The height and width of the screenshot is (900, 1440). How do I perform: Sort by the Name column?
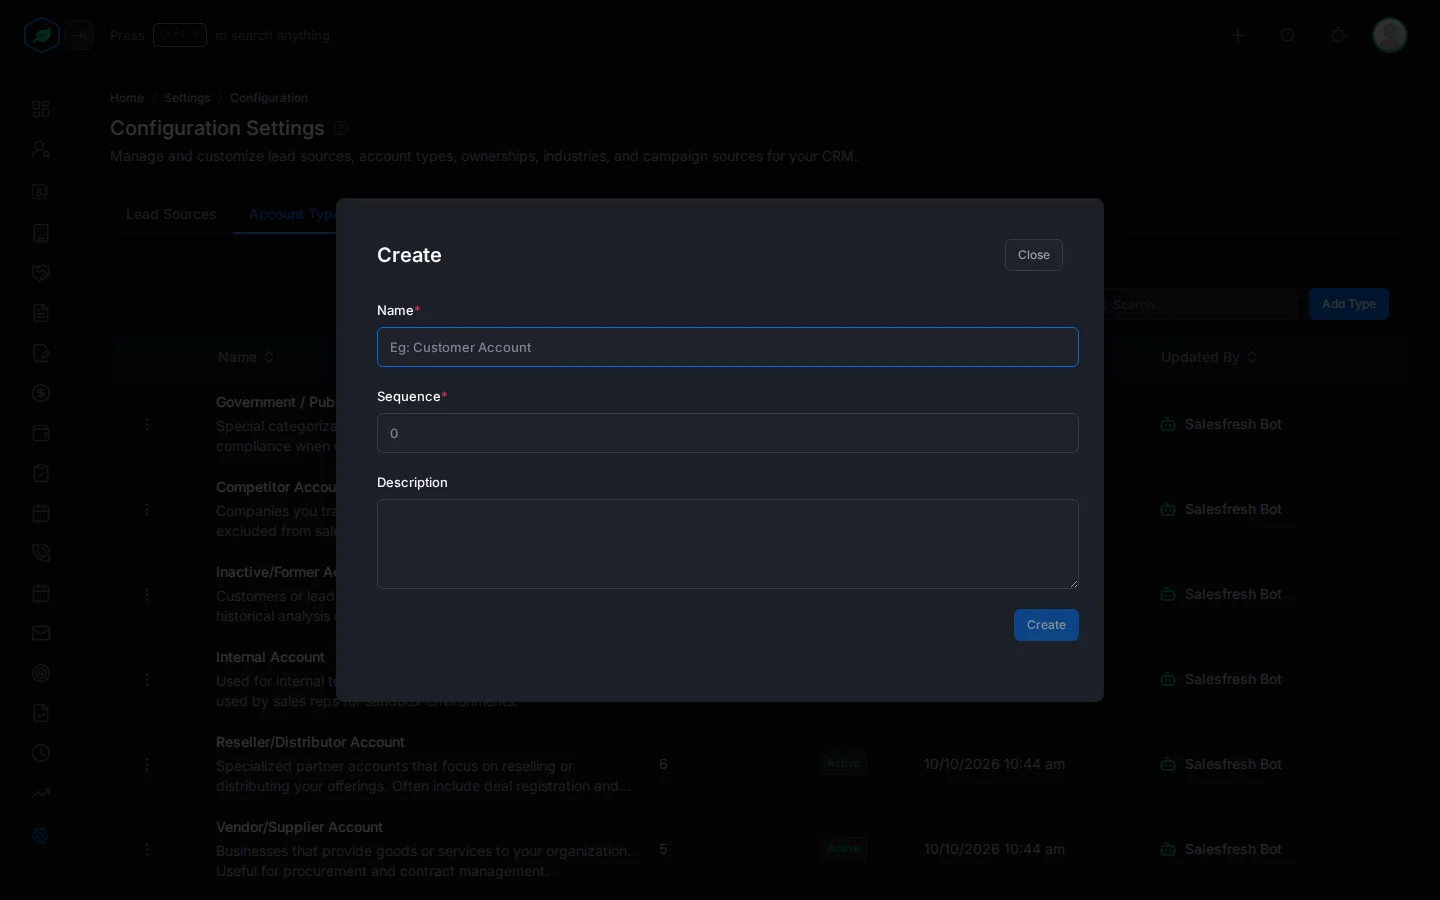[246, 357]
